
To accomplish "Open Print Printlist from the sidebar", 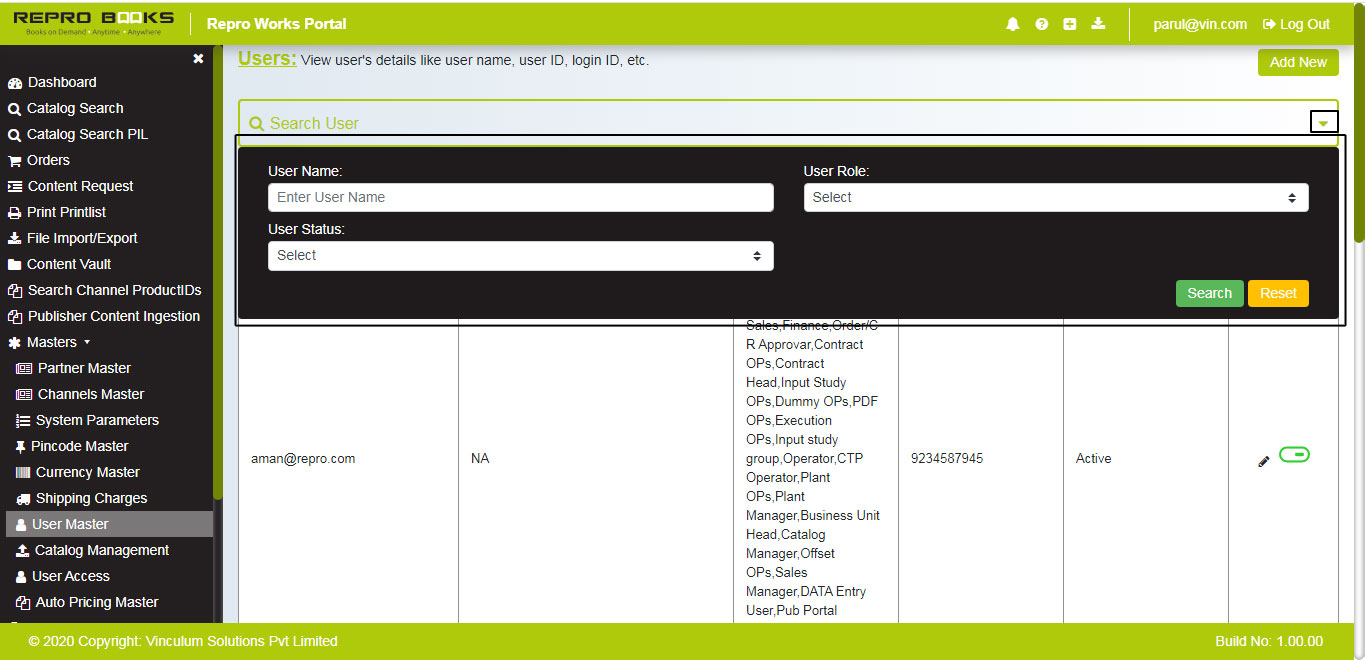I will pos(64,212).
